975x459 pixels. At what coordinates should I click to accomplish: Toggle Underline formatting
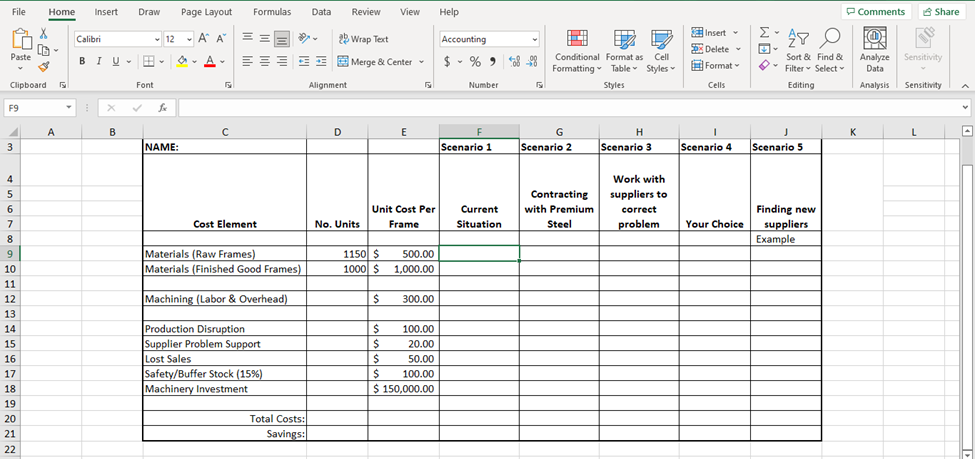click(x=116, y=62)
